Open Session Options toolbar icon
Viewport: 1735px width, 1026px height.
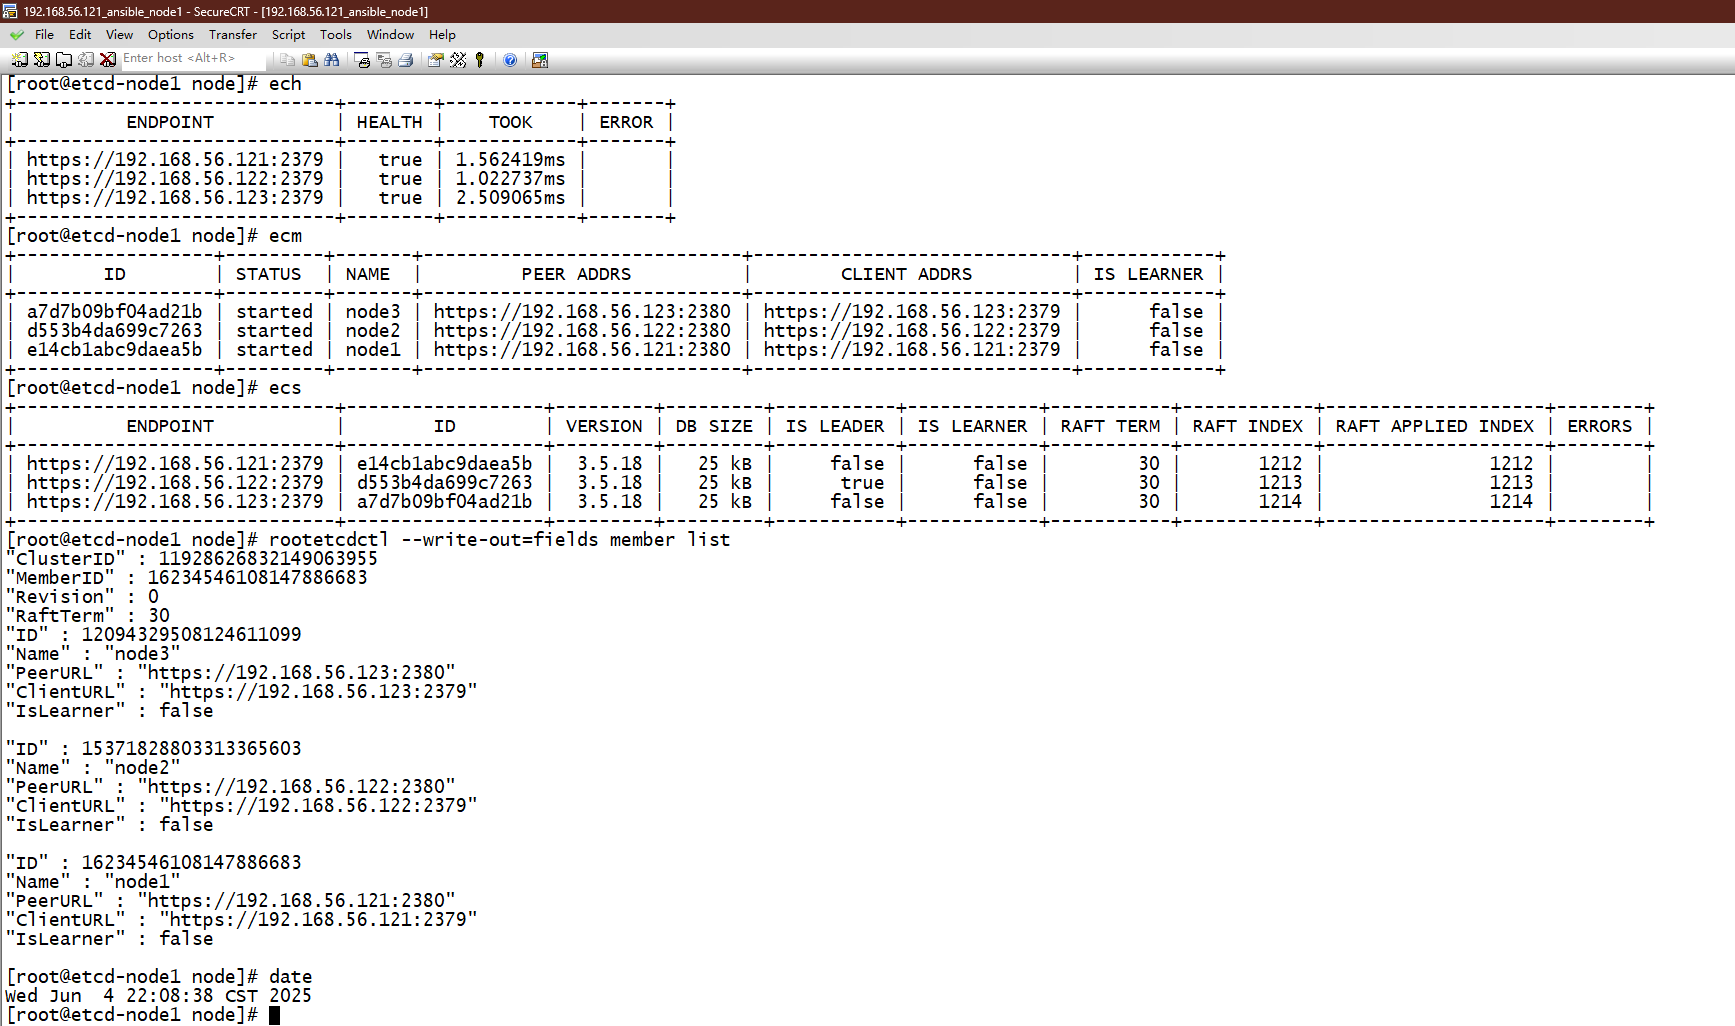(435, 60)
